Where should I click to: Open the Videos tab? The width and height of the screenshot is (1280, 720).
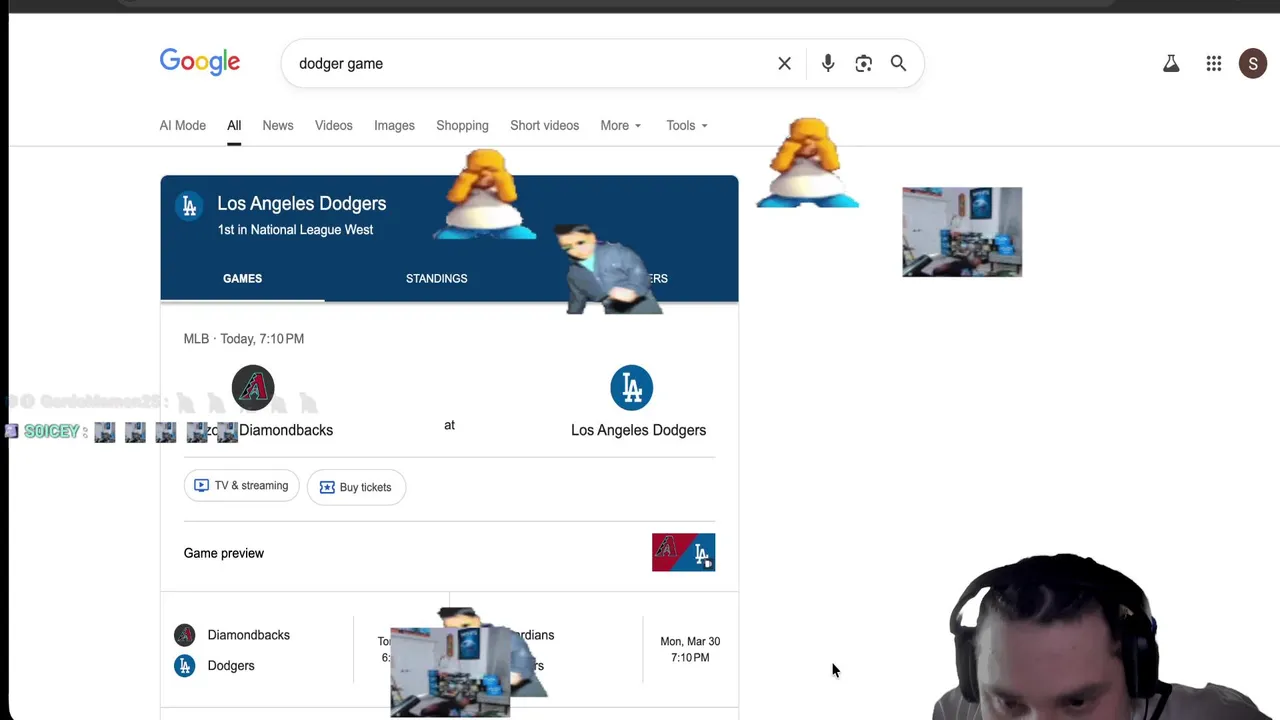(x=334, y=125)
